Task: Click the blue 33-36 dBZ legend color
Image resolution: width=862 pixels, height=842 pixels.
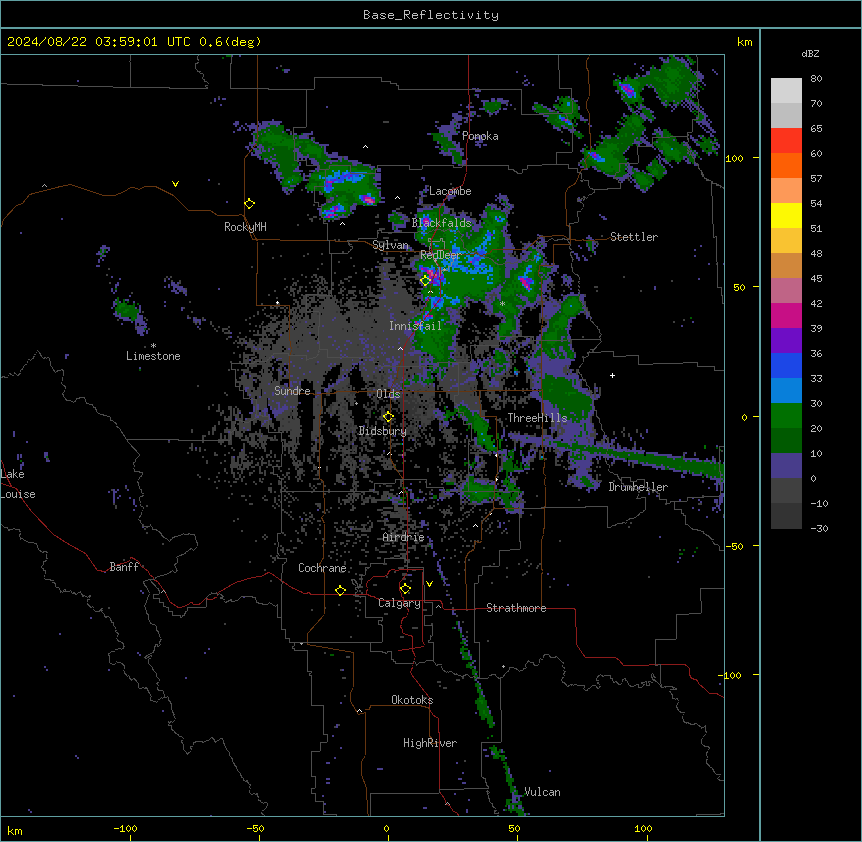Action: click(x=786, y=365)
